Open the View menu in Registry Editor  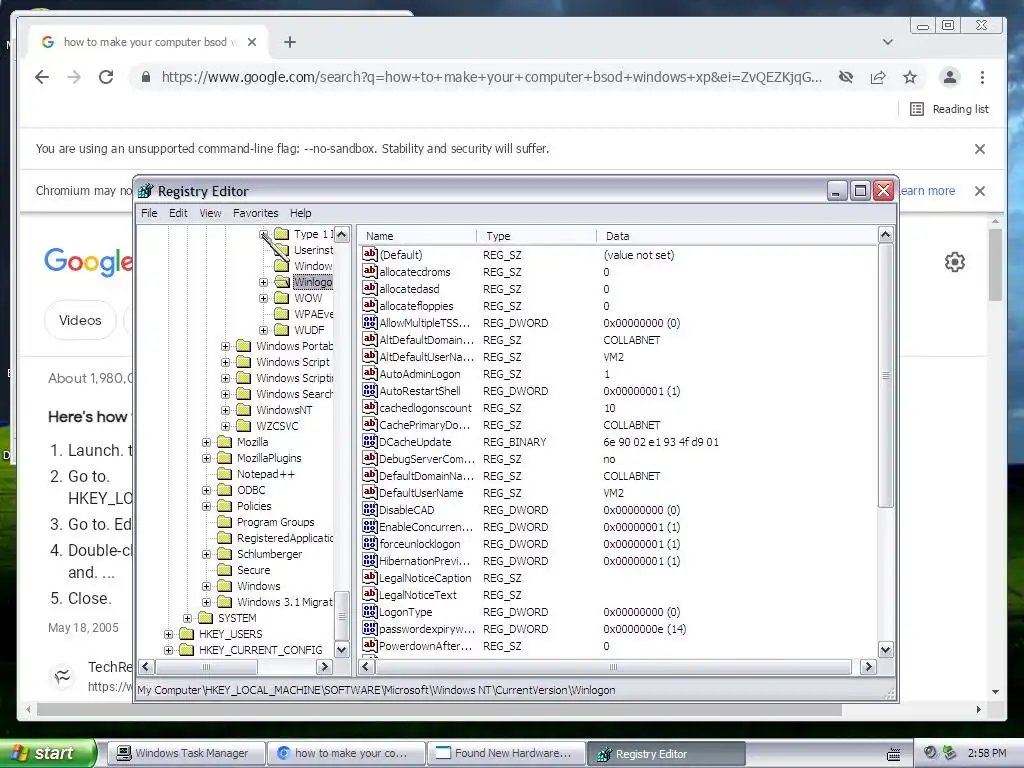point(210,213)
